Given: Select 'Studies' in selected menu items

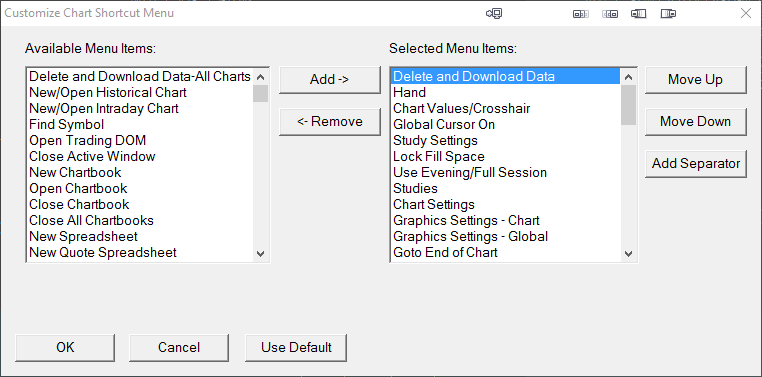Looking at the screenshot, I should coord(506,188).
